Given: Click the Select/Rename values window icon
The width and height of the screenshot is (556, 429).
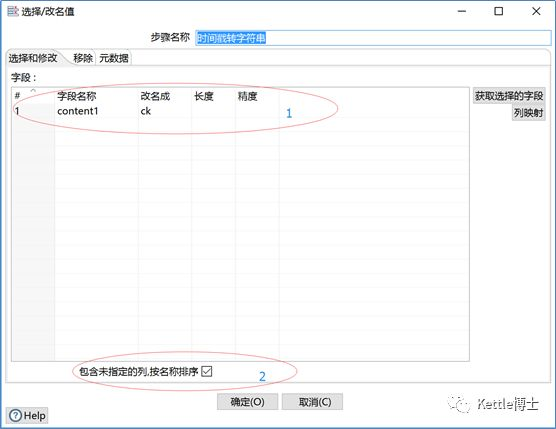Looking at the screenshot, I should (x=13, y=11).
